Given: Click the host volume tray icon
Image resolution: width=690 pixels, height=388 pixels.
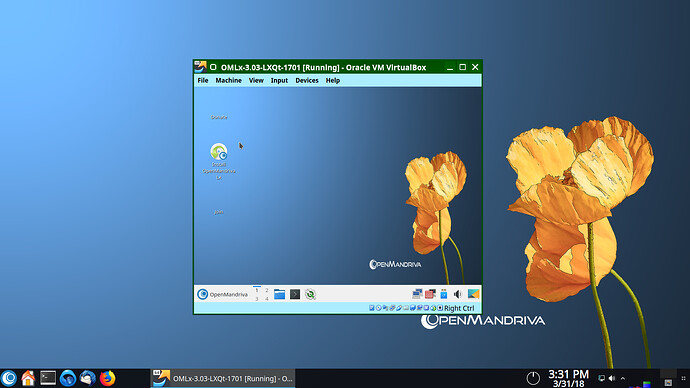Looking at the screenshot, I should click(x=612, y=378).
